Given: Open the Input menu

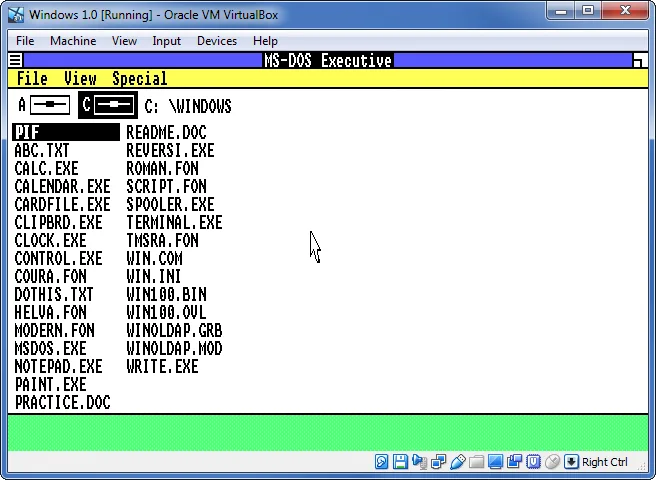Looking at the screenshot, I should coord(166,41).
